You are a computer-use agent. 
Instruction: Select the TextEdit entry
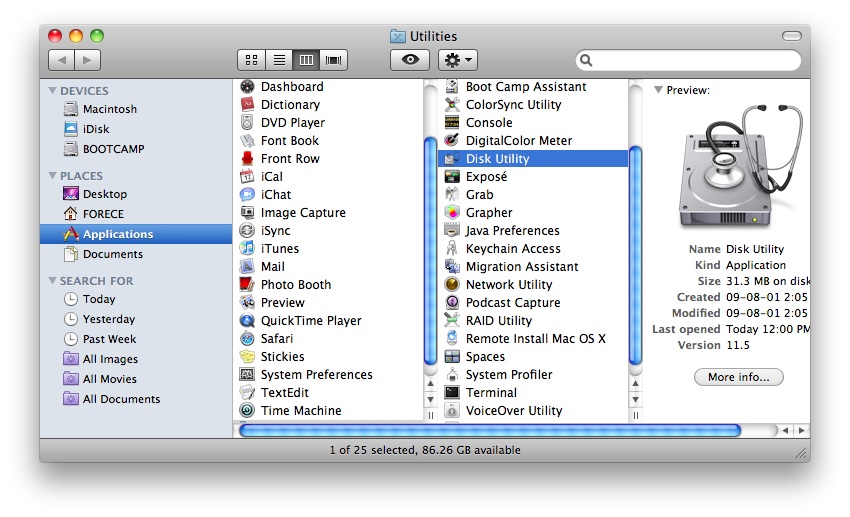[328, 392]
